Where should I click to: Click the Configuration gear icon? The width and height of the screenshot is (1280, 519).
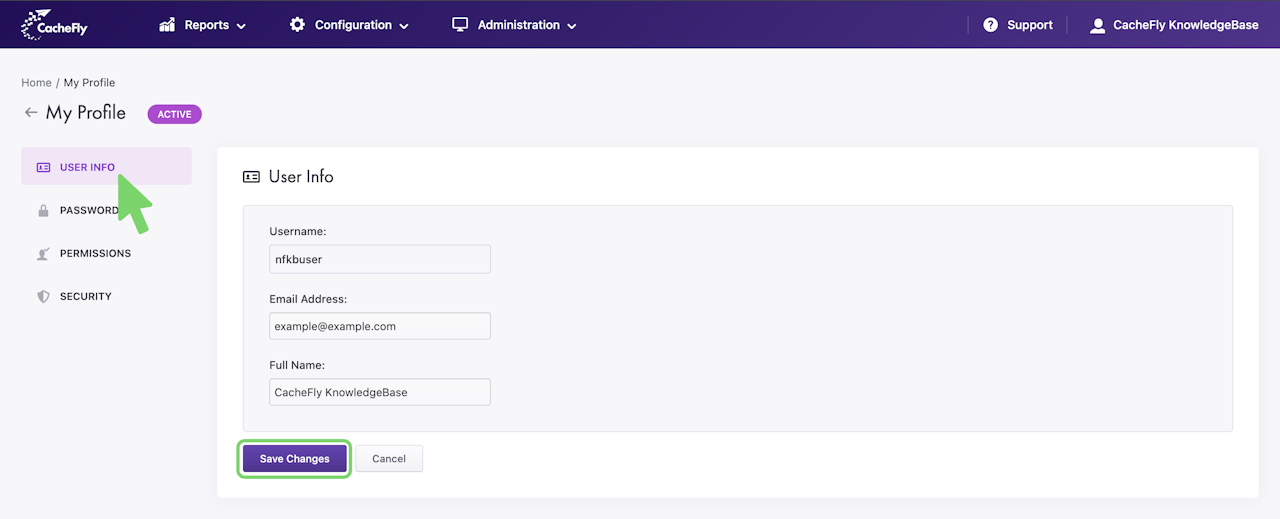pyautogui.click(x=297, y=24)
